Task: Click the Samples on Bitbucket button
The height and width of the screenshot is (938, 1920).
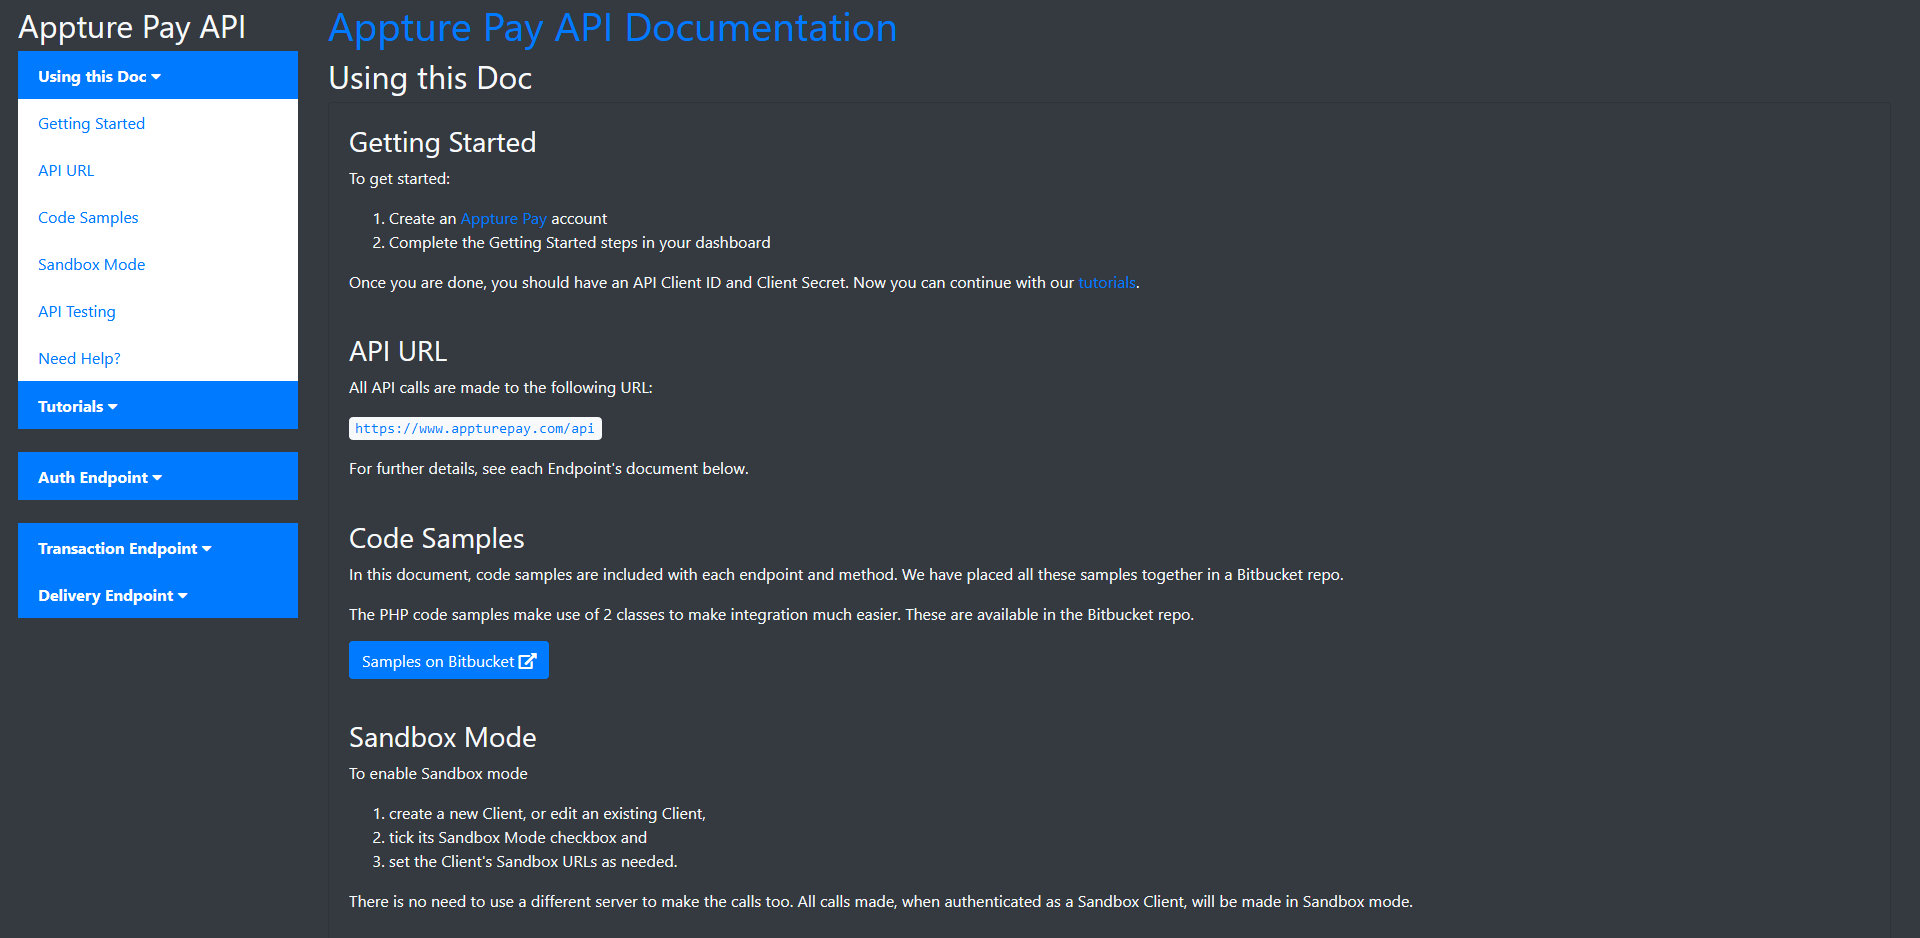Action: click(x=448, y=660)
